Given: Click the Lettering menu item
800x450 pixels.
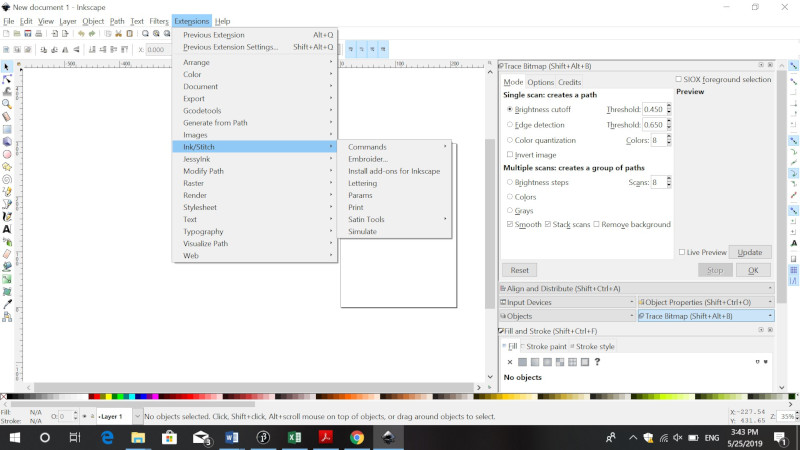Looking at the screenshot, I should tap(396, 183).
